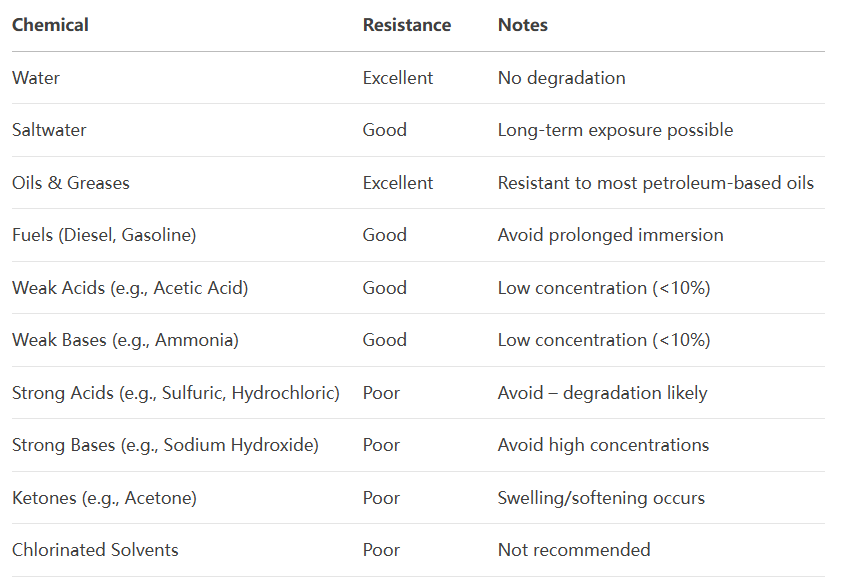Click the Chlorinated Solvents cell
This screenshot has height=577, width=841.
[95, 550]
